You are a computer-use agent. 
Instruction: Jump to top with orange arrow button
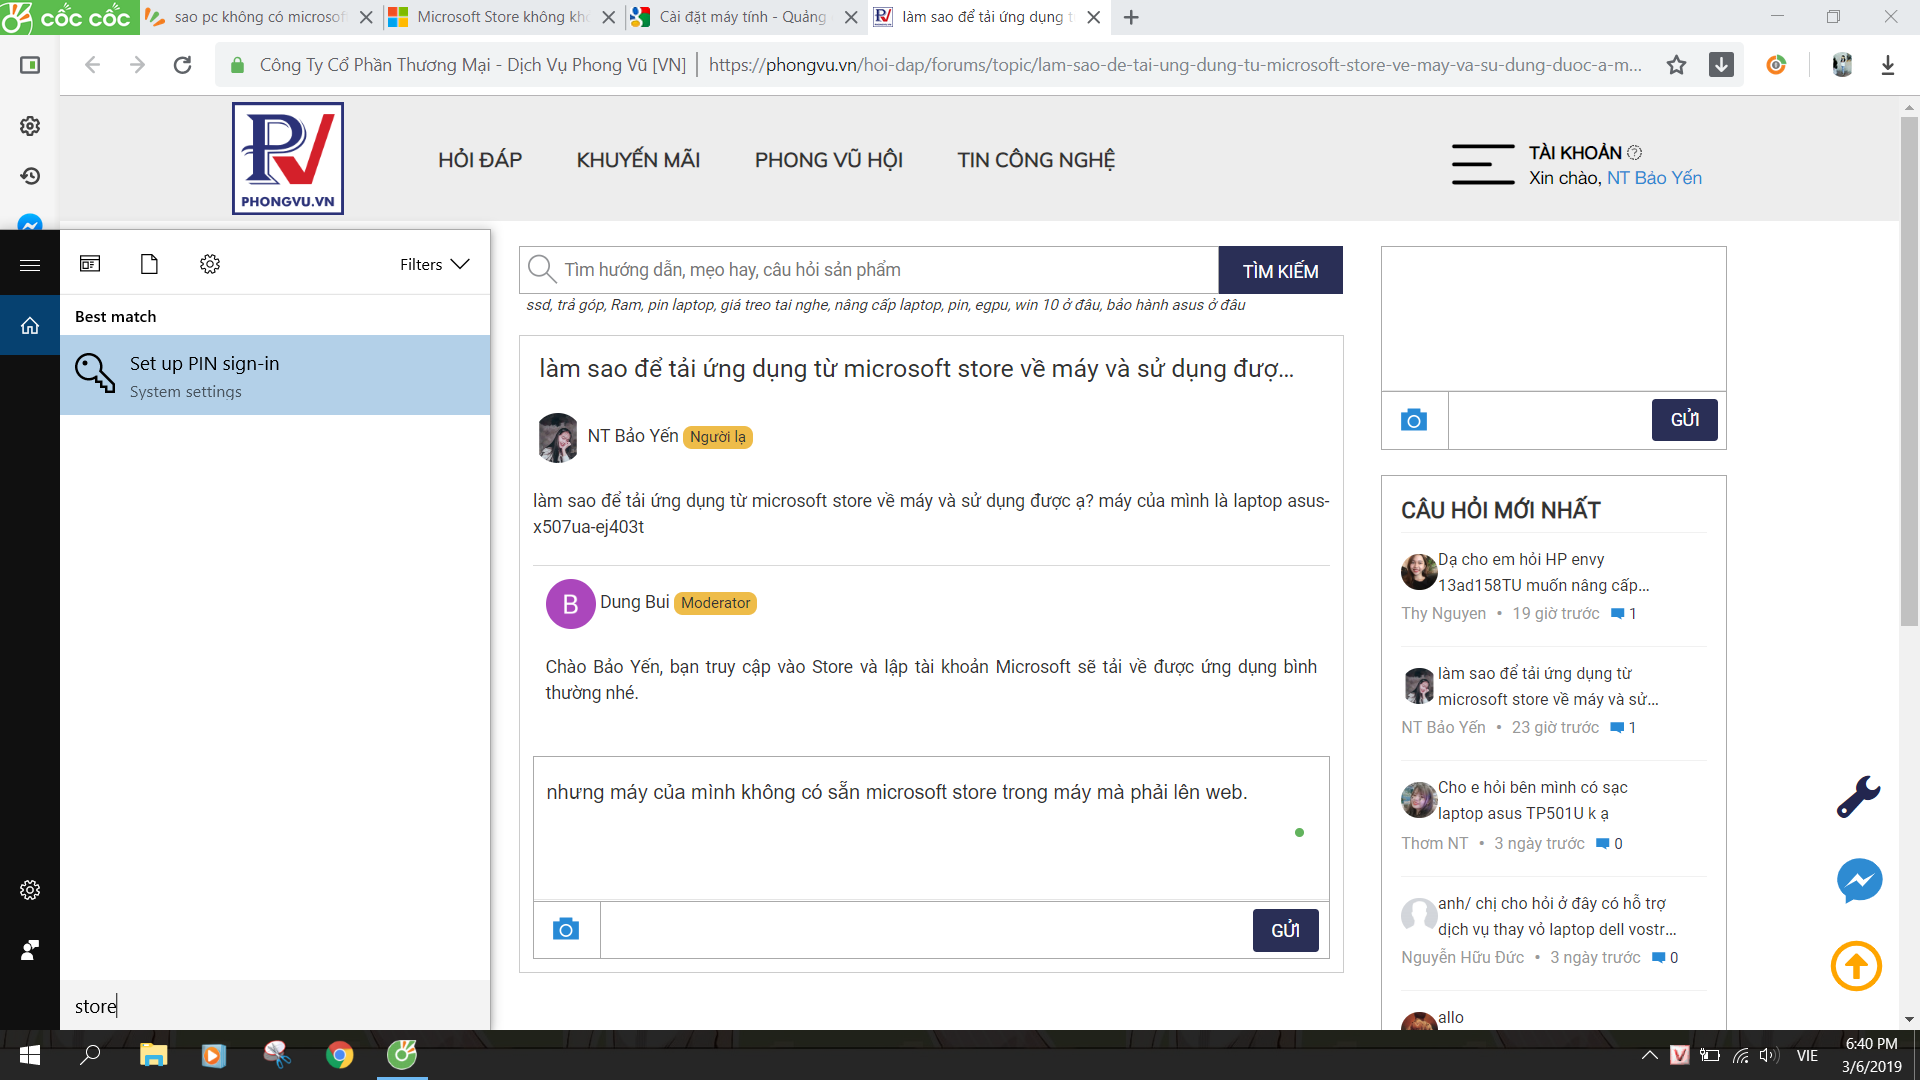[1856, 966]
